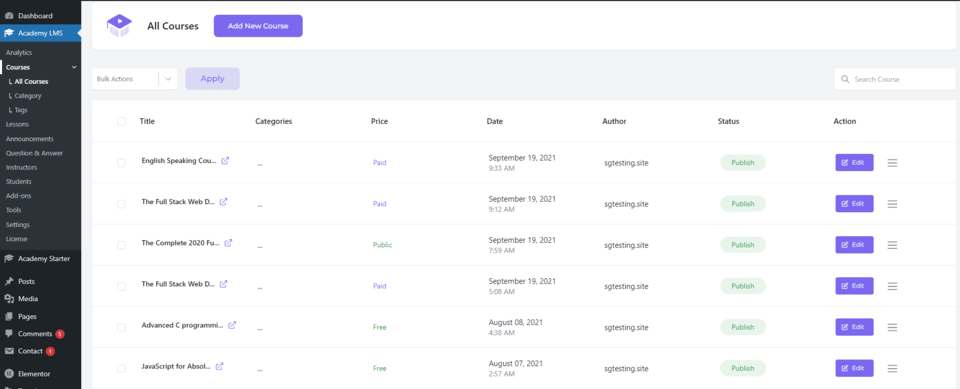The height and width of the screenshot is (389, 960).
Task: Open the English Speaking course title link
Action: point(179,161)
